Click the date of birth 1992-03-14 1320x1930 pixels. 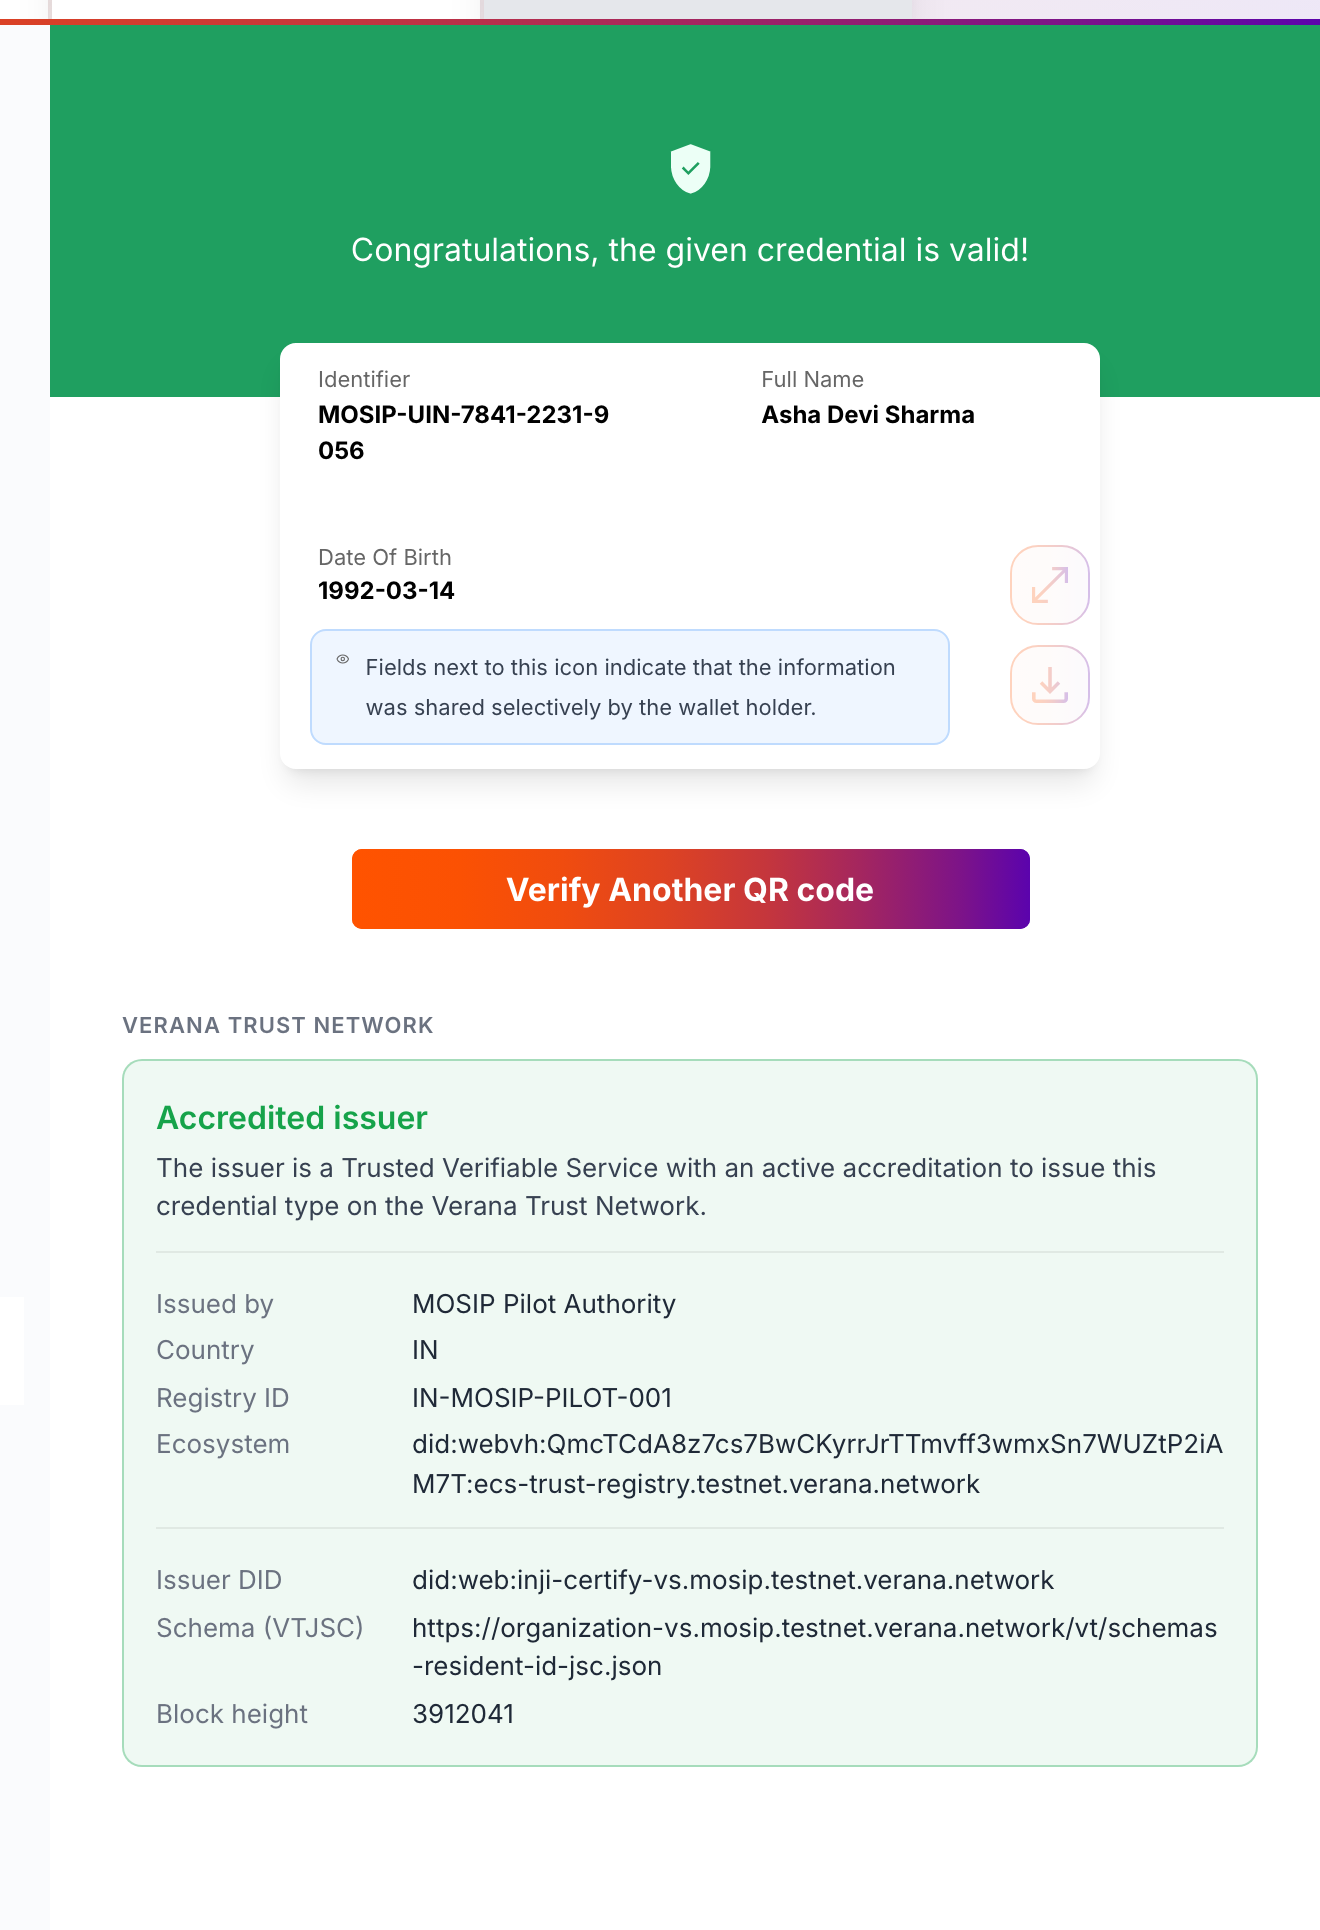pos(386,591)
